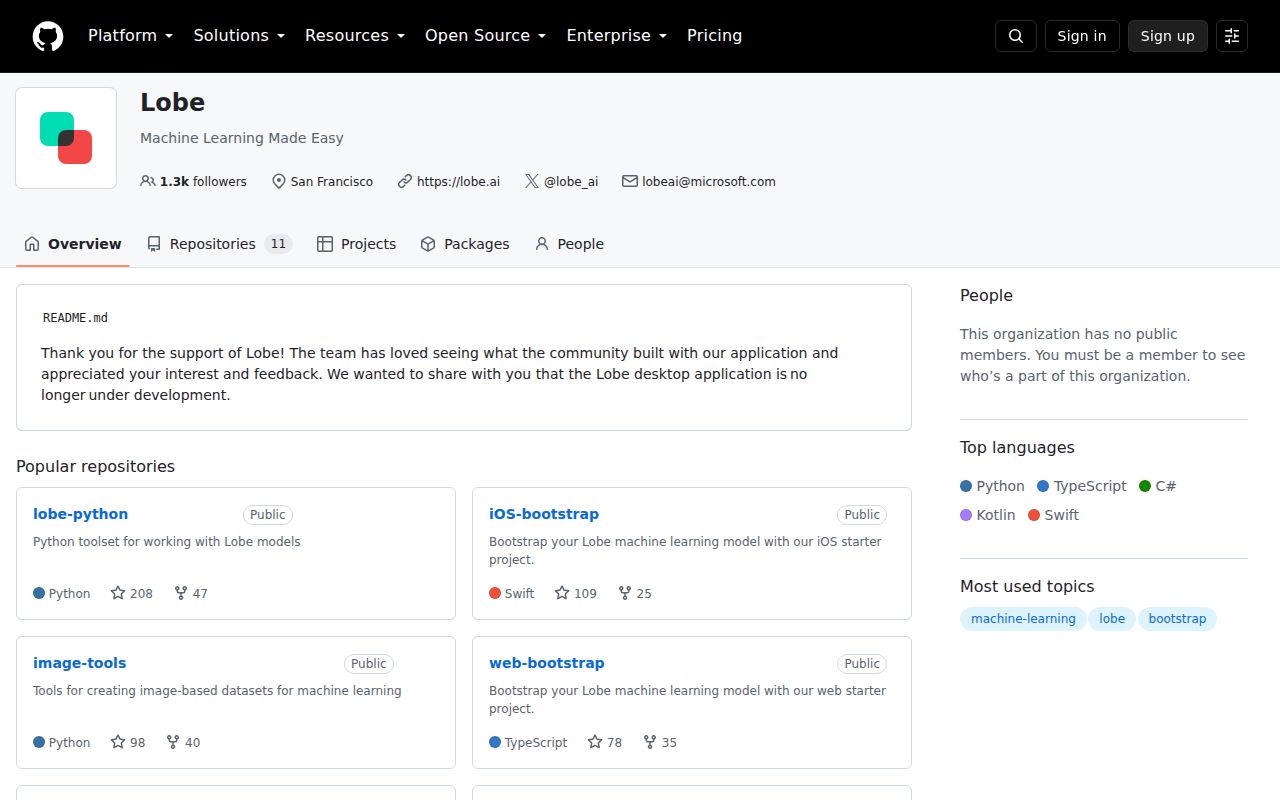This screenshot has width=1280, height=800.
Task: Click the link icon beside https://lobe.ai
Action: pyautogui.click(x=405, y=181)
